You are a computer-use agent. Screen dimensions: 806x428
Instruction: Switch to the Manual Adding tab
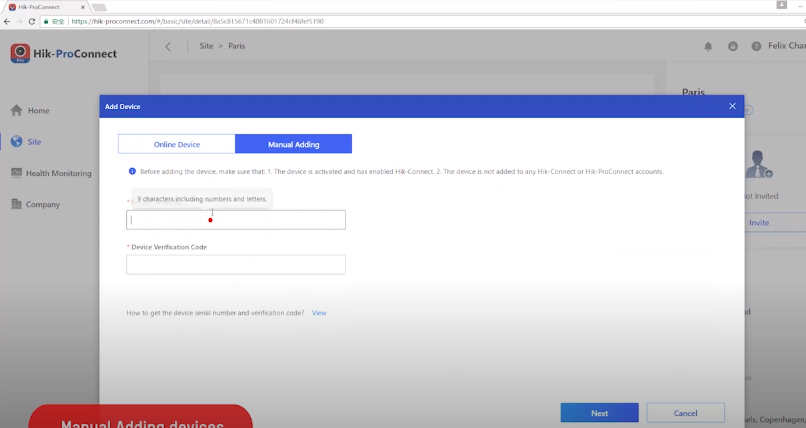(x=294, y=144)
